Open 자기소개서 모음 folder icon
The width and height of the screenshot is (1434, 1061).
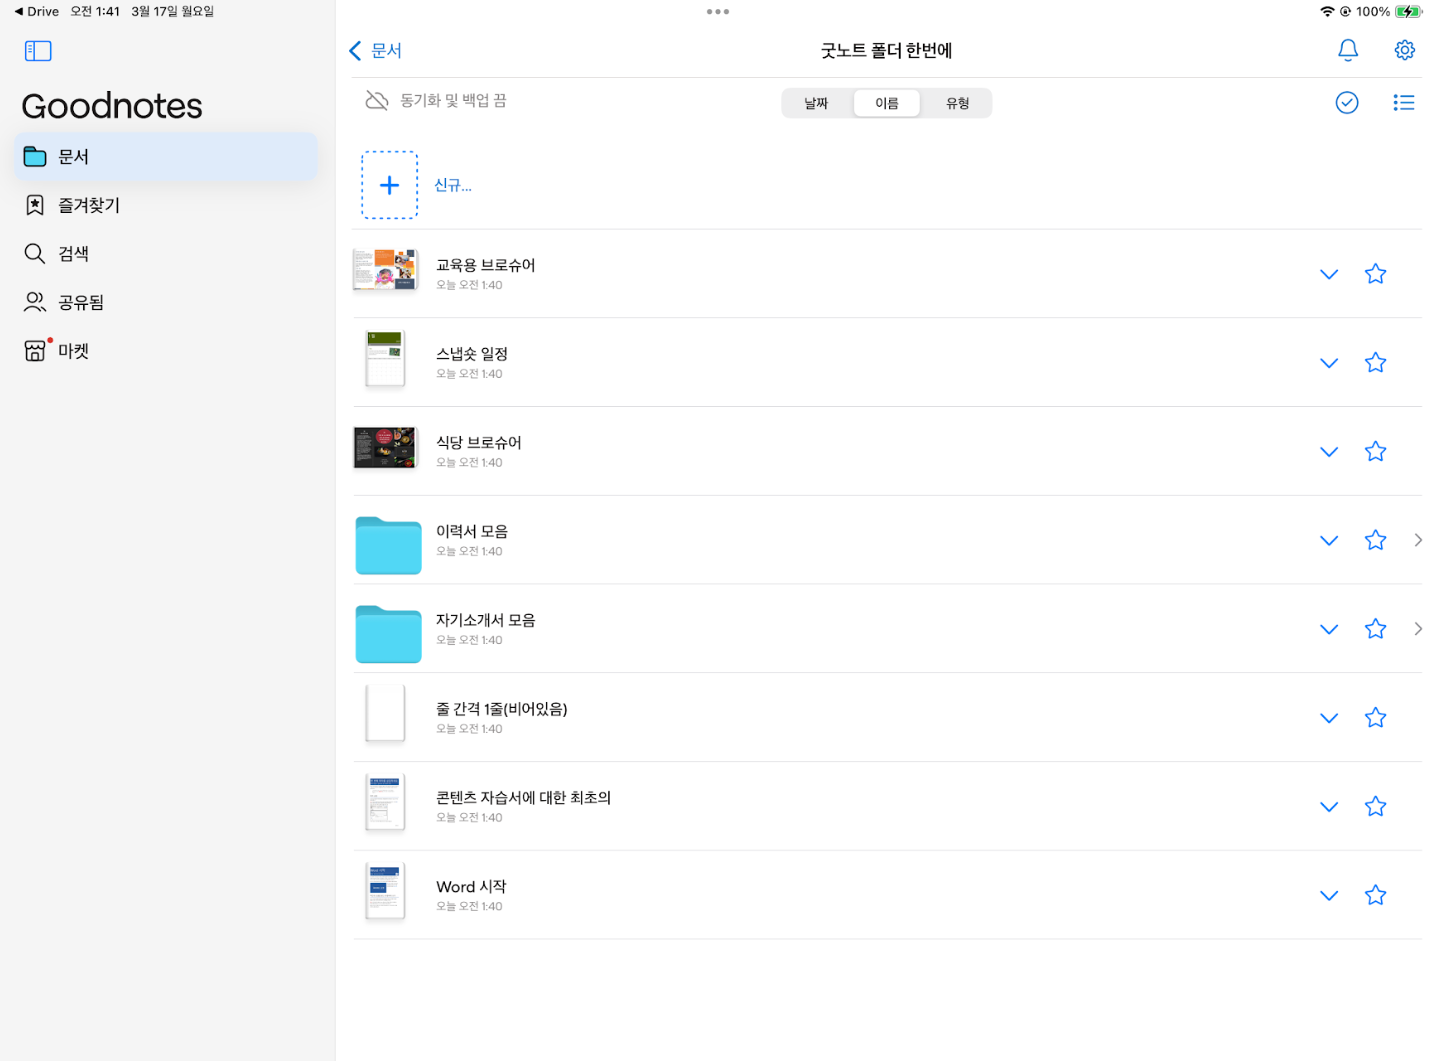tap(388, 634)
